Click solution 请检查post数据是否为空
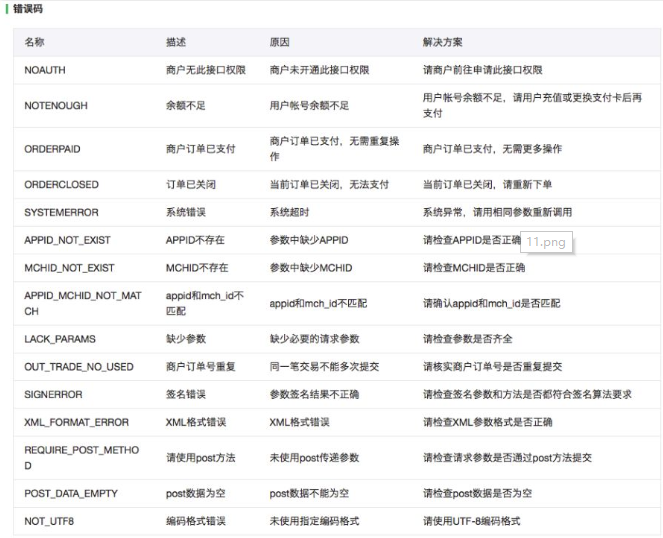This screenshot has height=538, width=663. point(478,494)
